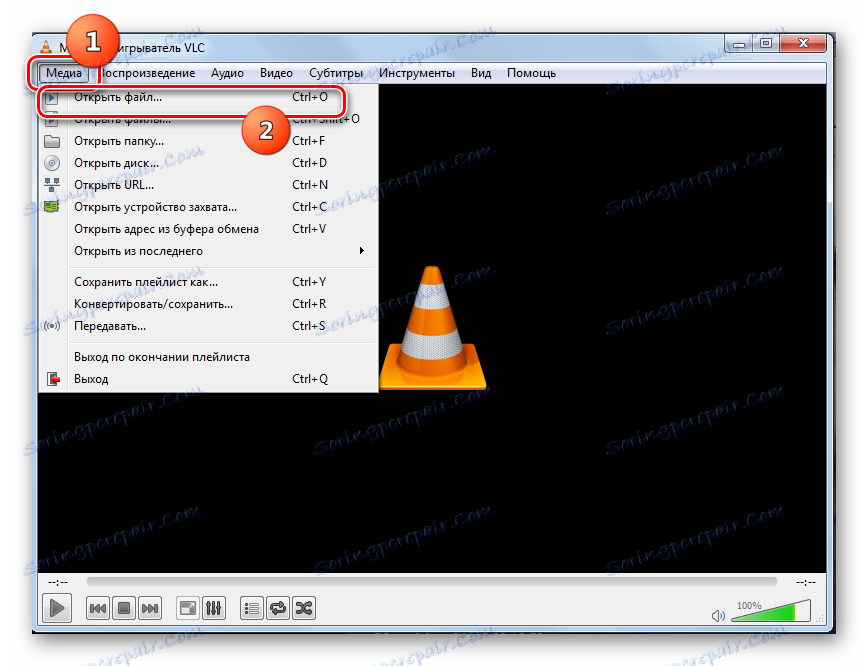
Task: Toggle fullscreen video button
Action: (x=188, y=609)
